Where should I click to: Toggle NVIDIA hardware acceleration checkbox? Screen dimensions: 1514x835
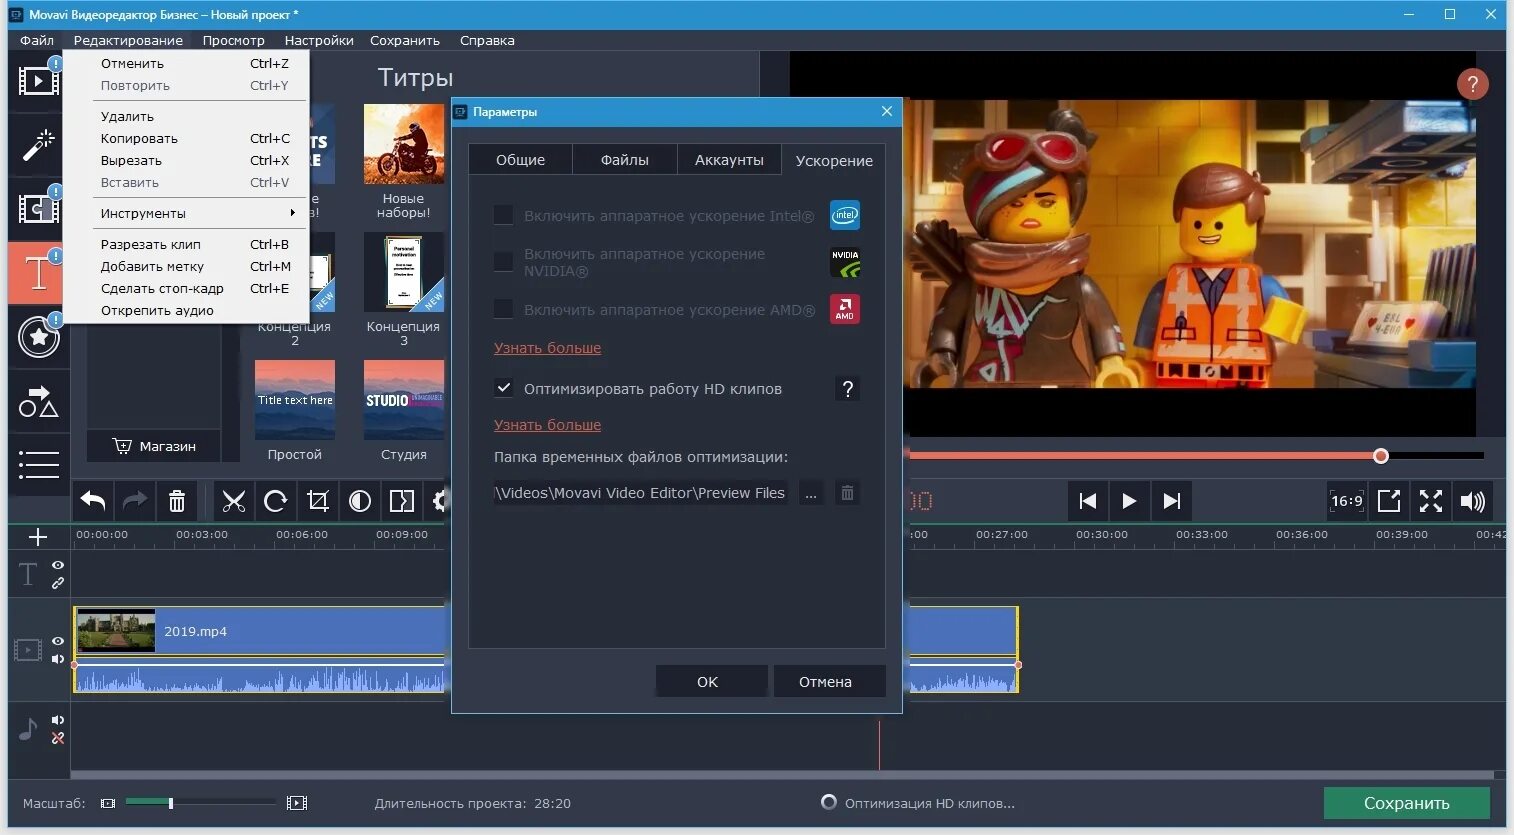pyautogui.click(x=504, y=262)
